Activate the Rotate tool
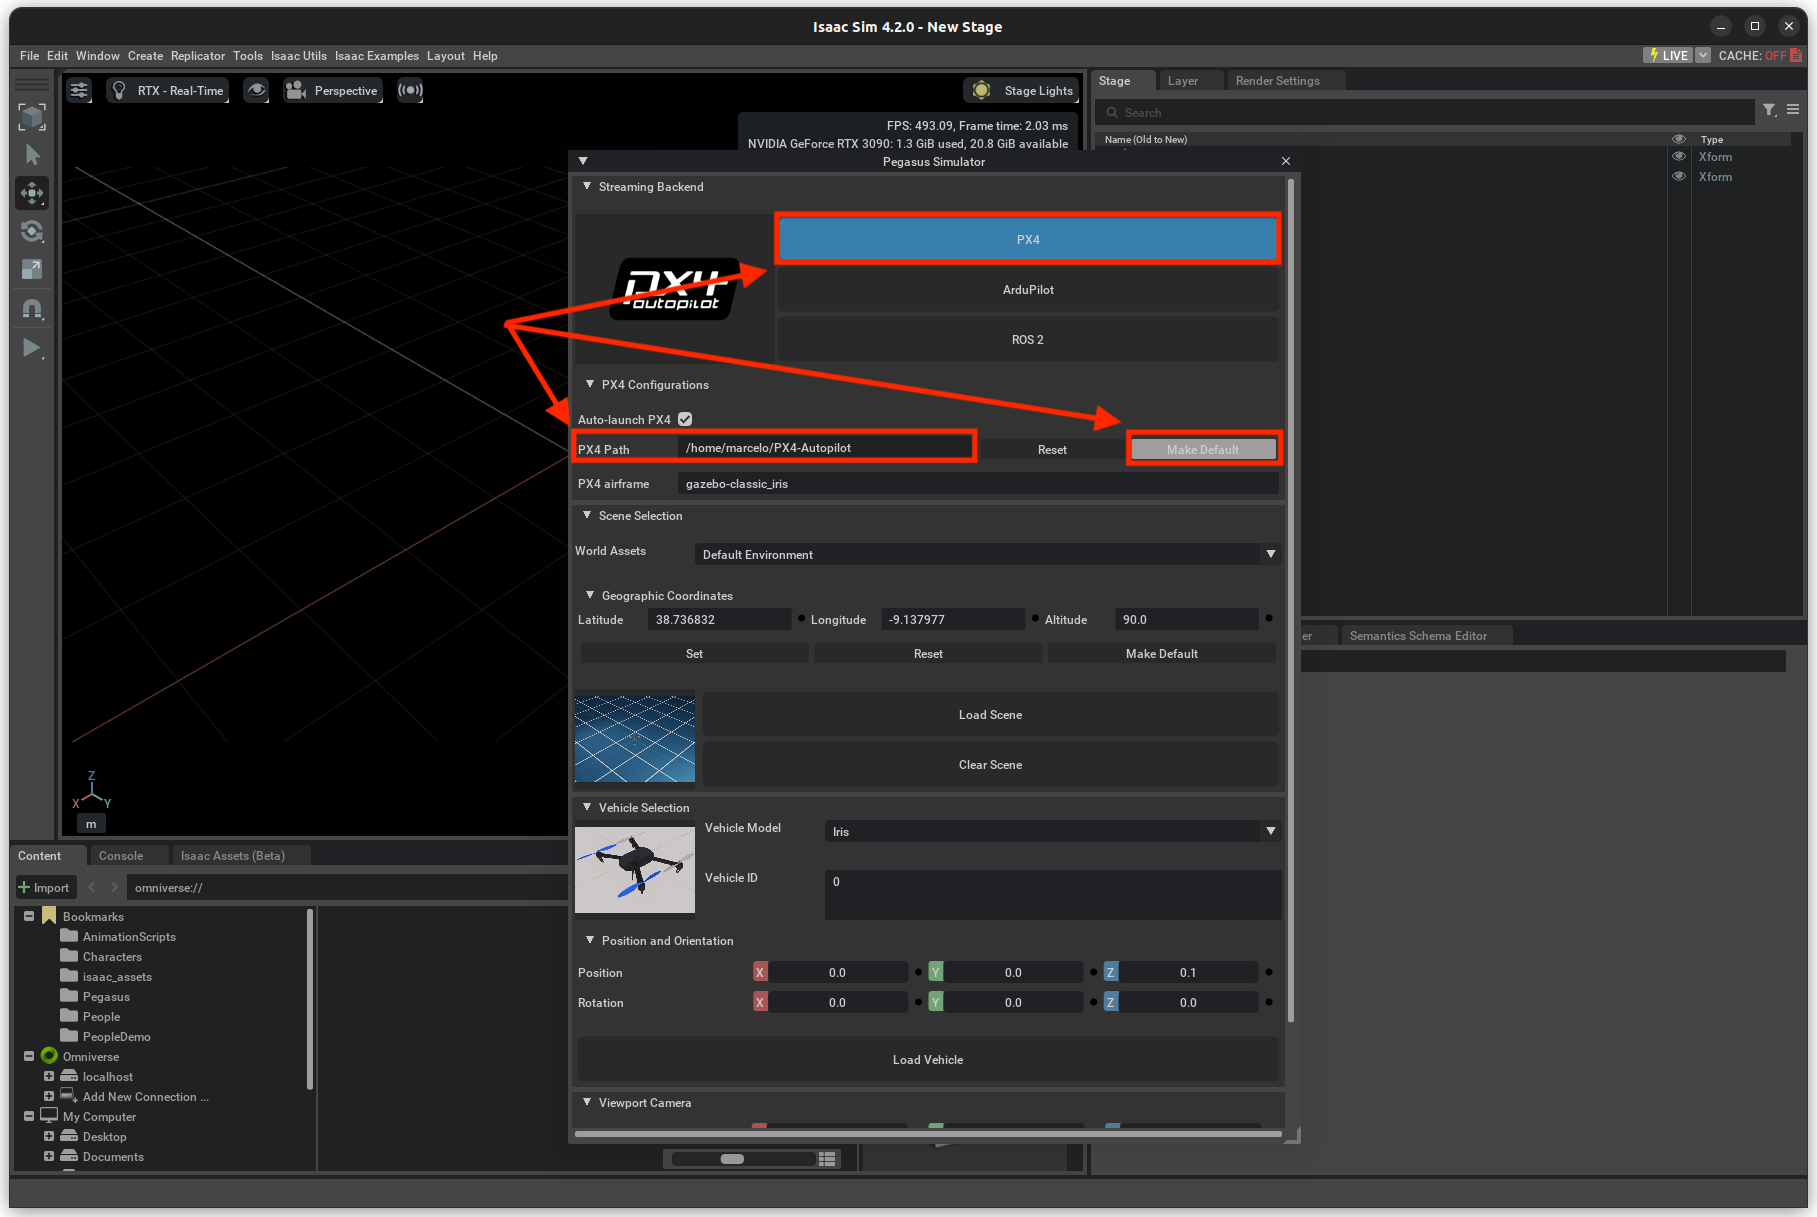This screenshot has width=1817, height=1217. pos(32,231)
